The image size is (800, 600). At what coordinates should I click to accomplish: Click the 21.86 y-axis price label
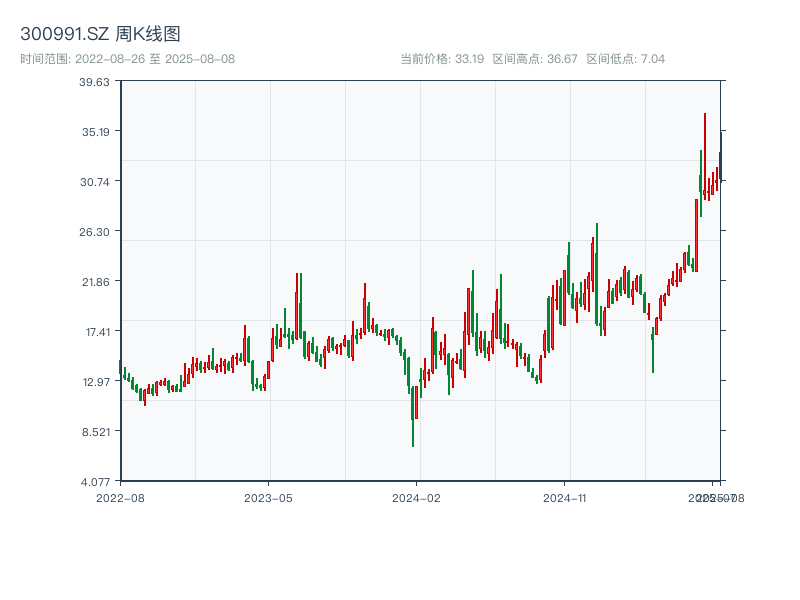pos(95,282)
